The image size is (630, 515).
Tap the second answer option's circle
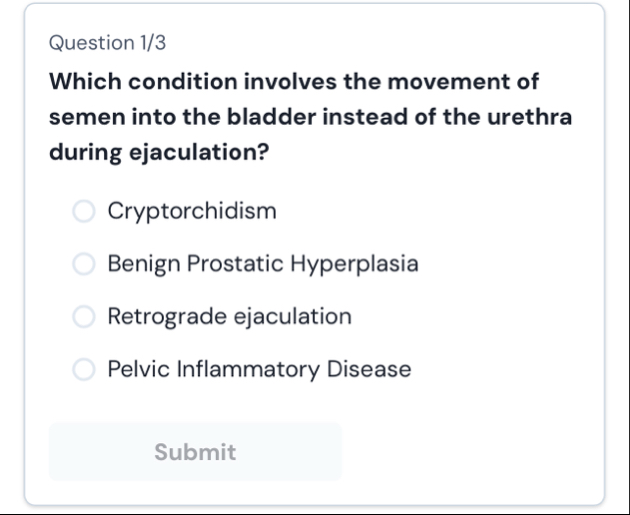coord(85,265)
